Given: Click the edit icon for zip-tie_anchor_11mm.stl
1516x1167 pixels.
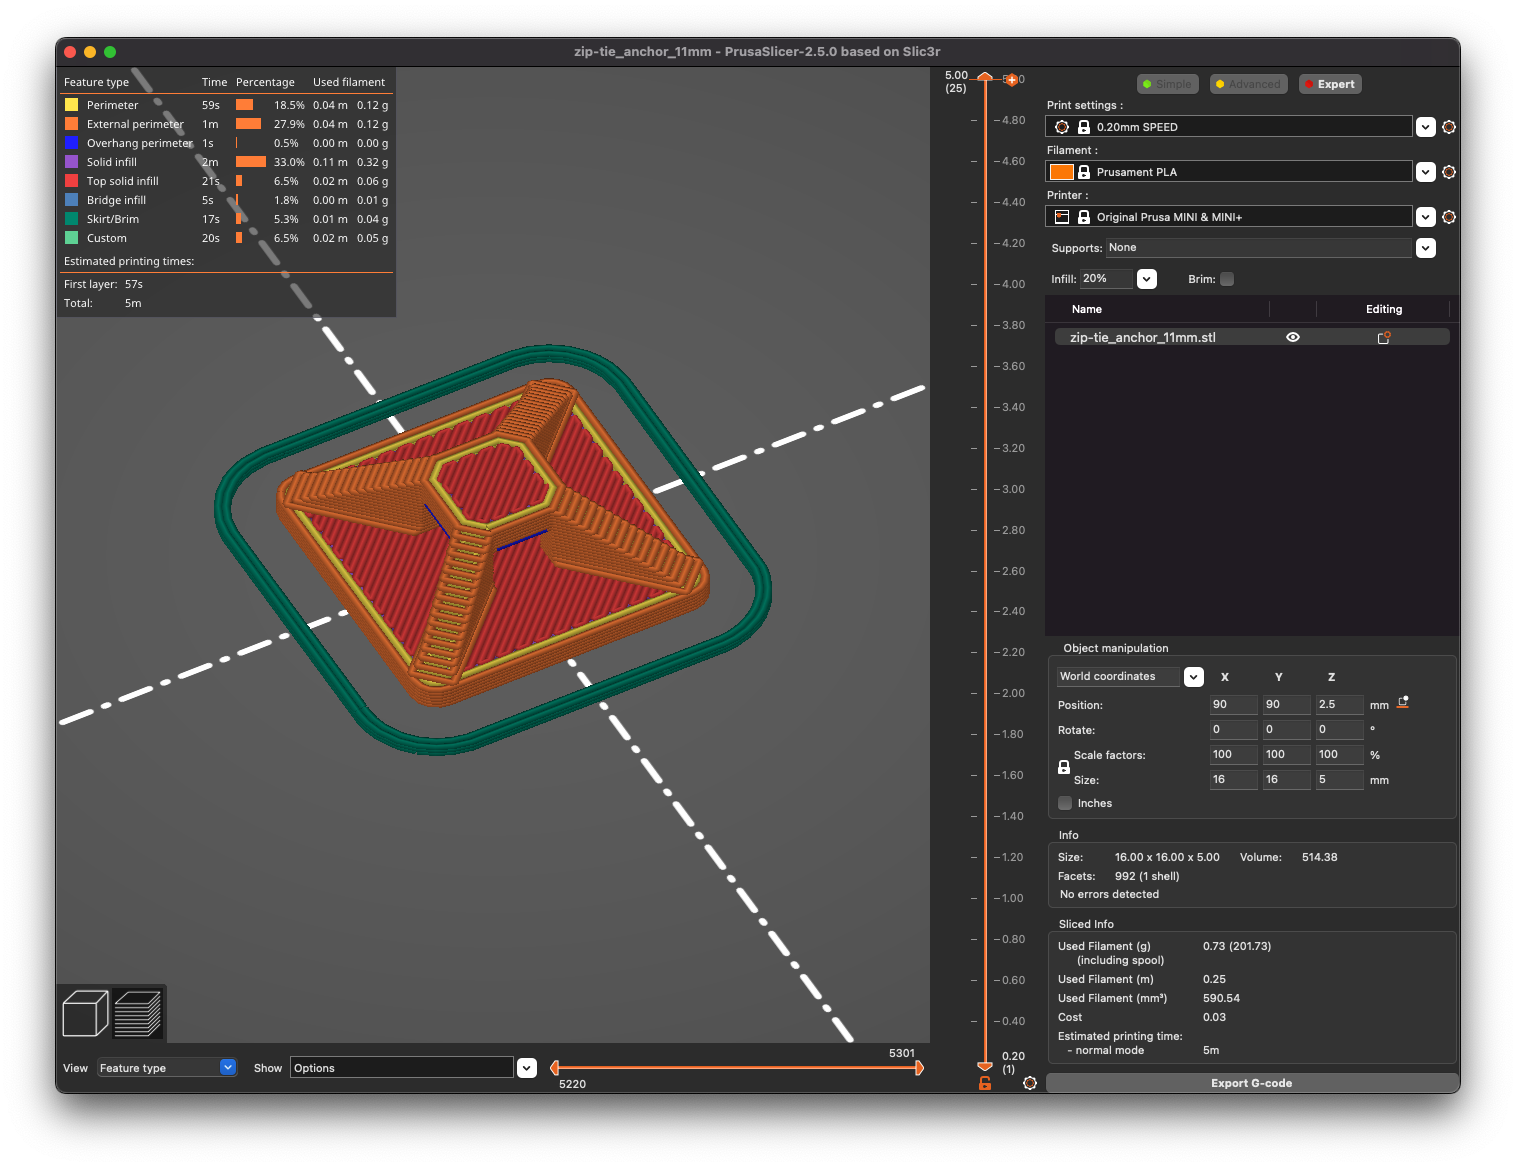Looking at the screenshot, I should 1384,338.
